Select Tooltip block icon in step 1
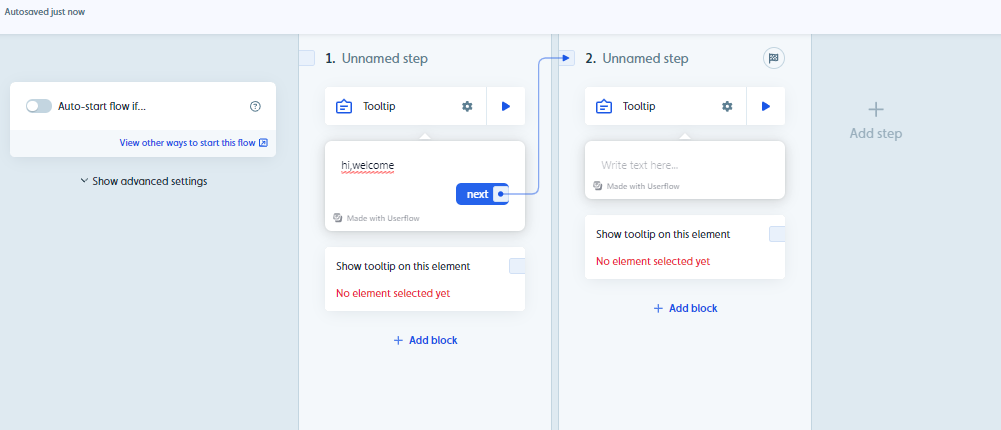Screen dimensions: 1001x430 click(344, 107)
